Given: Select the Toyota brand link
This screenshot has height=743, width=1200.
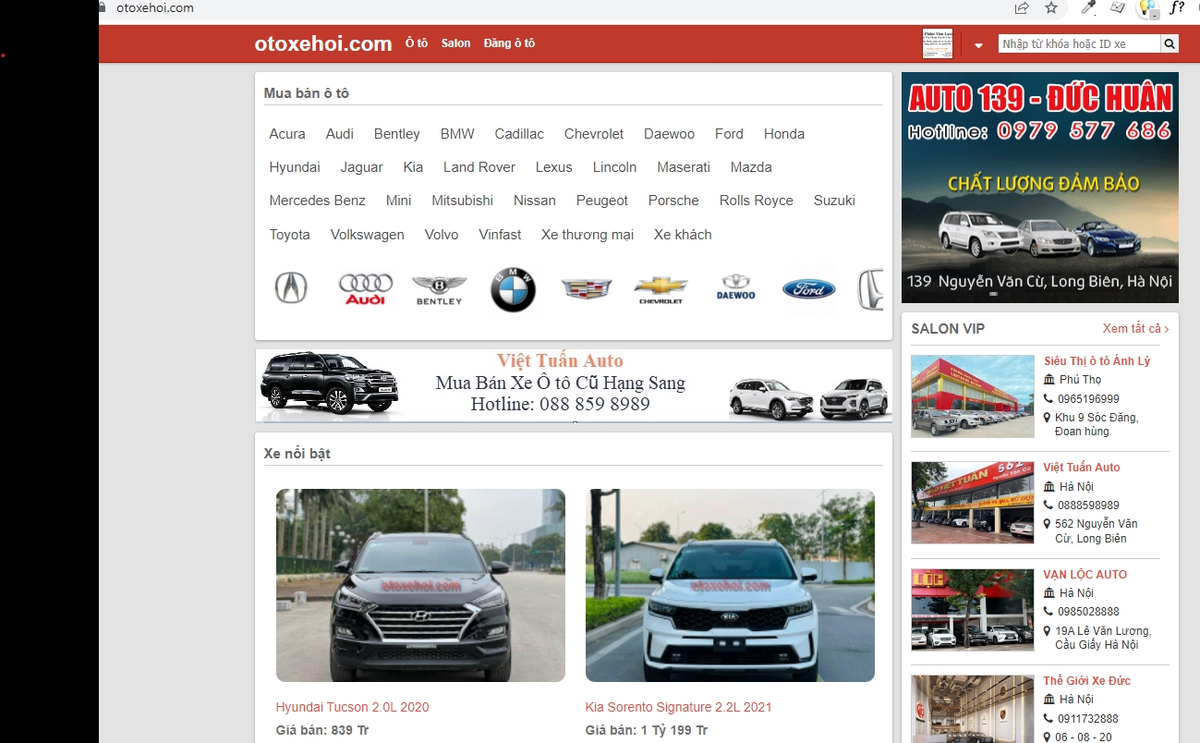Looking at the screenshot, I should tap(290, 234).
